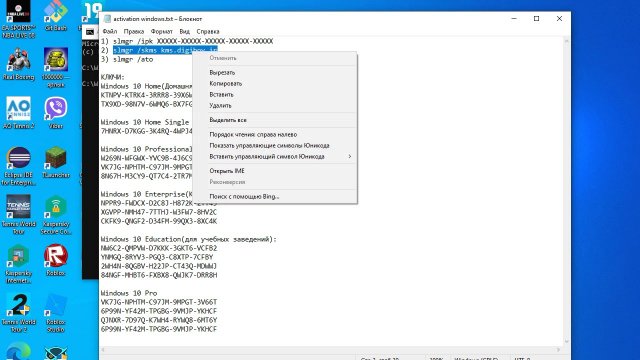The width and height of the screenshot is (640, 360).
Task: Open the Правка menu in Notepad
Action: 134,31
